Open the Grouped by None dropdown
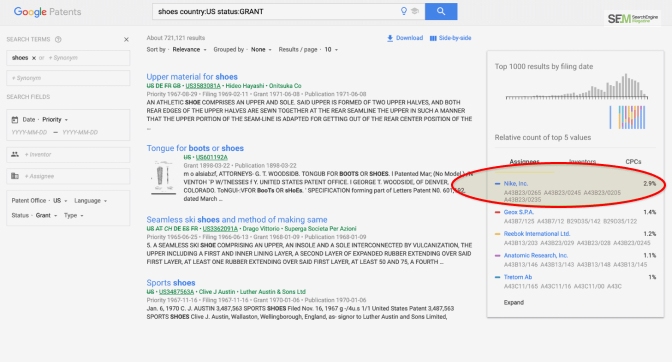 point(261,50)
